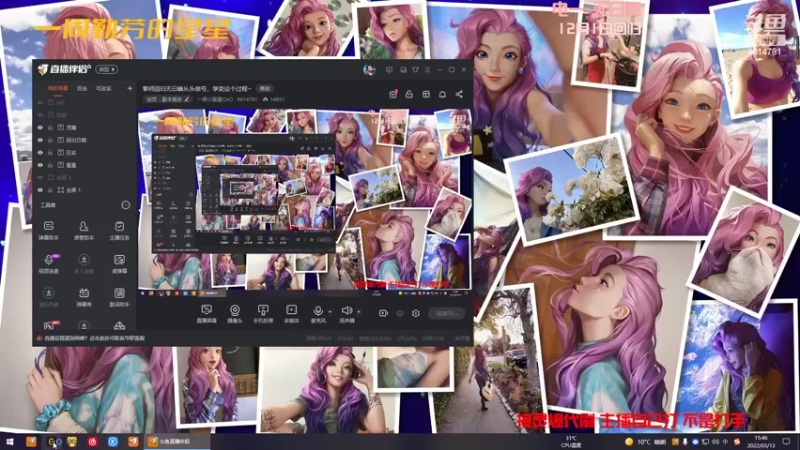Edit category with pencil icon under title
This screenshot has width=800, height=450.
pyautogui.click(x=187, y=99)
